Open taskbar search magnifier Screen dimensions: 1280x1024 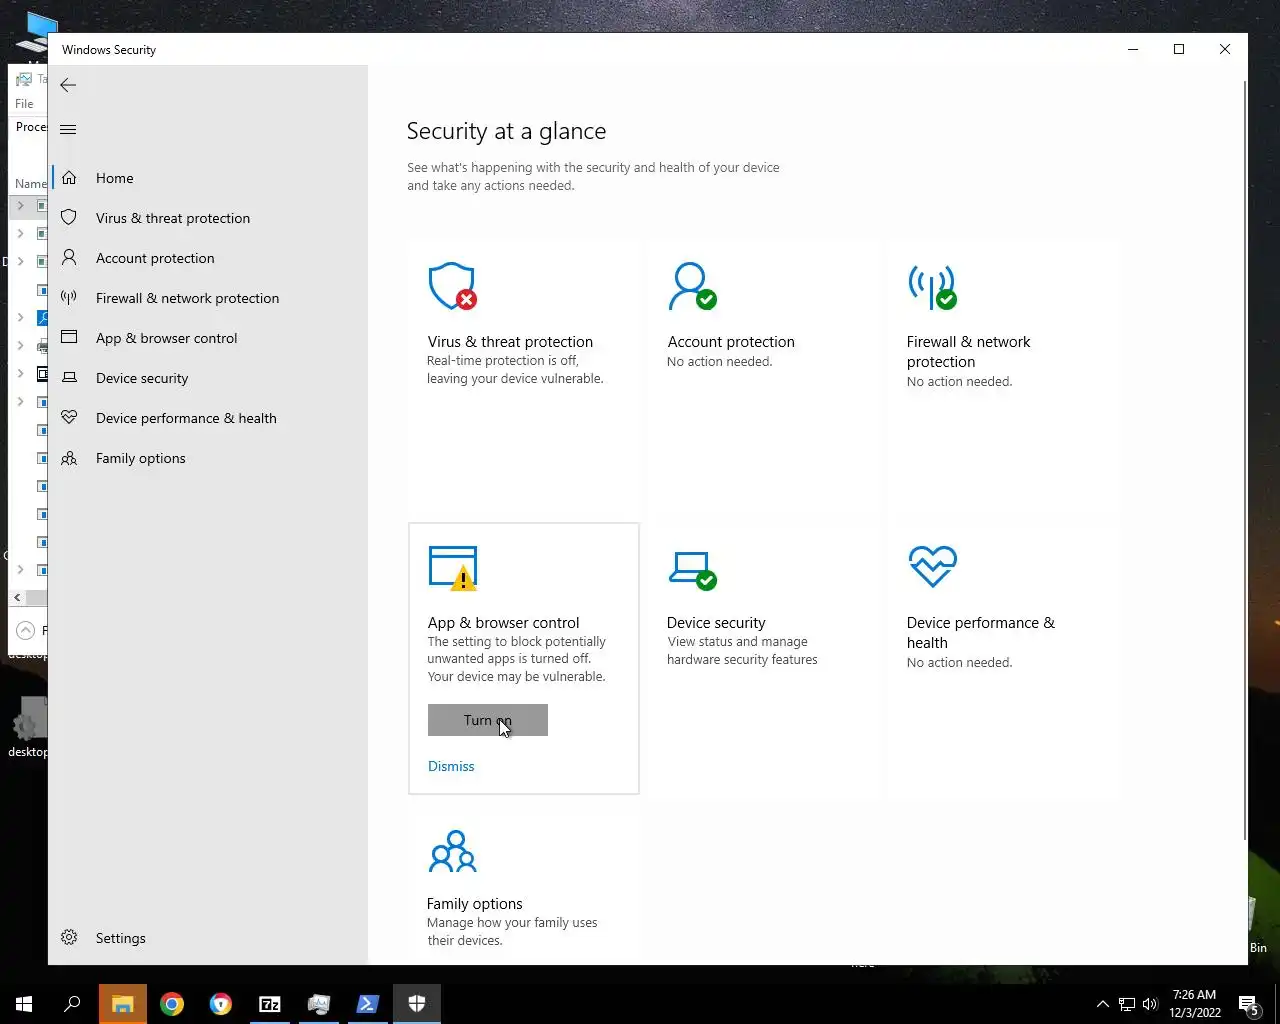(x=72, y=1004)
